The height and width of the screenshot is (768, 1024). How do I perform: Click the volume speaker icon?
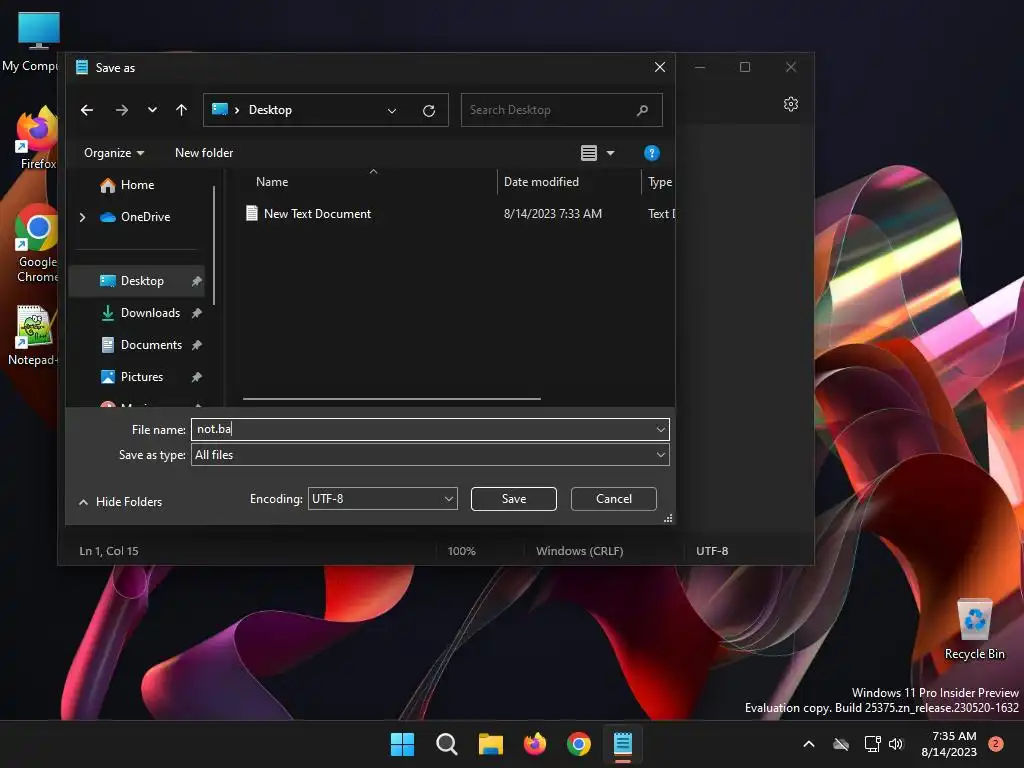coord(896,744)
